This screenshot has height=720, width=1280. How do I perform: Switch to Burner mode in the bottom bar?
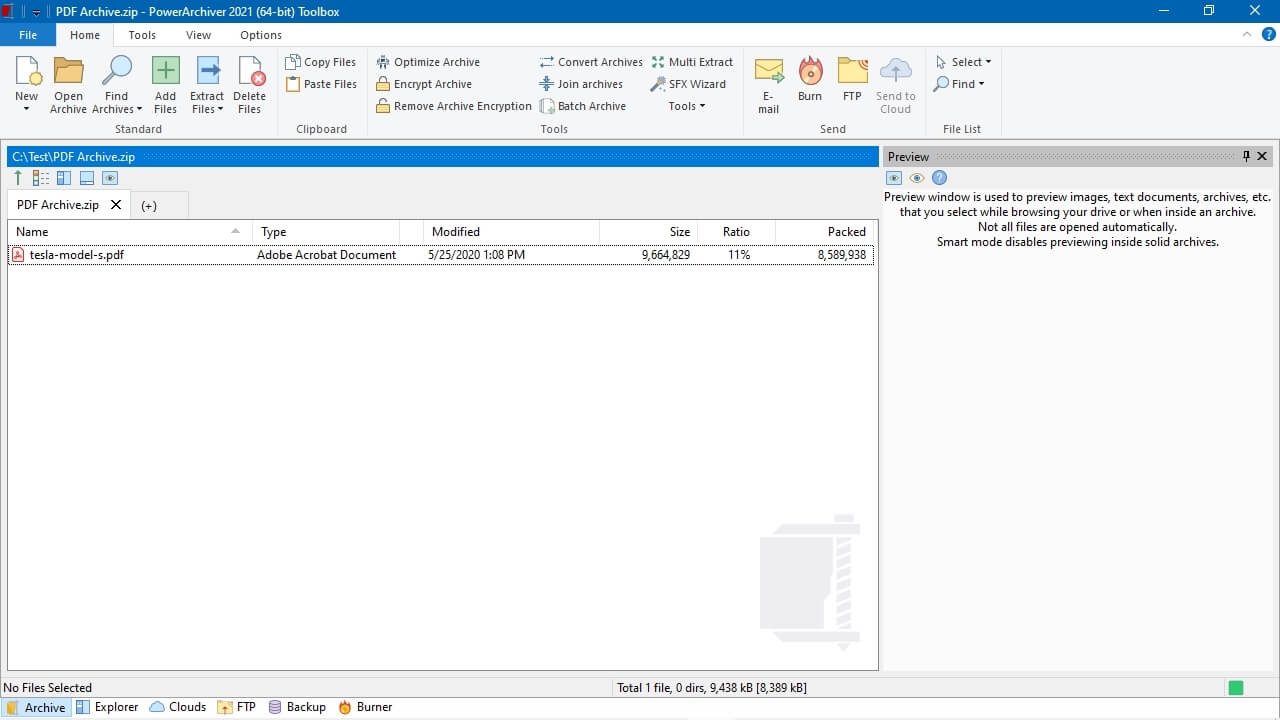365,707
